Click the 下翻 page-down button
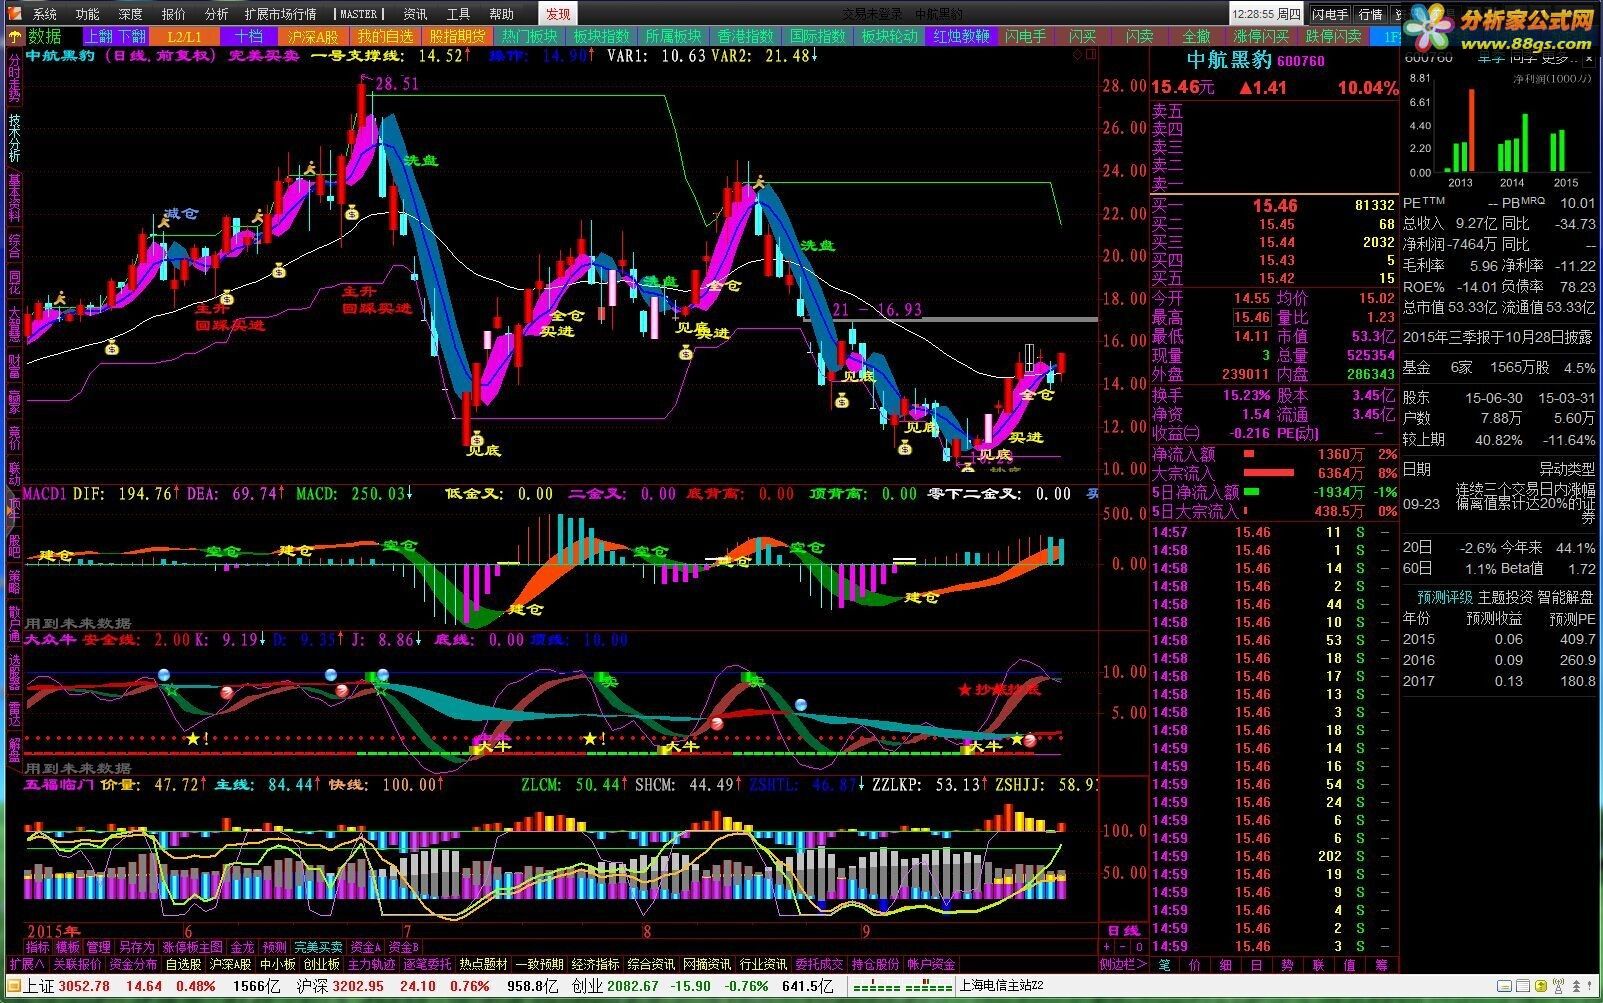 coord(130,36)
